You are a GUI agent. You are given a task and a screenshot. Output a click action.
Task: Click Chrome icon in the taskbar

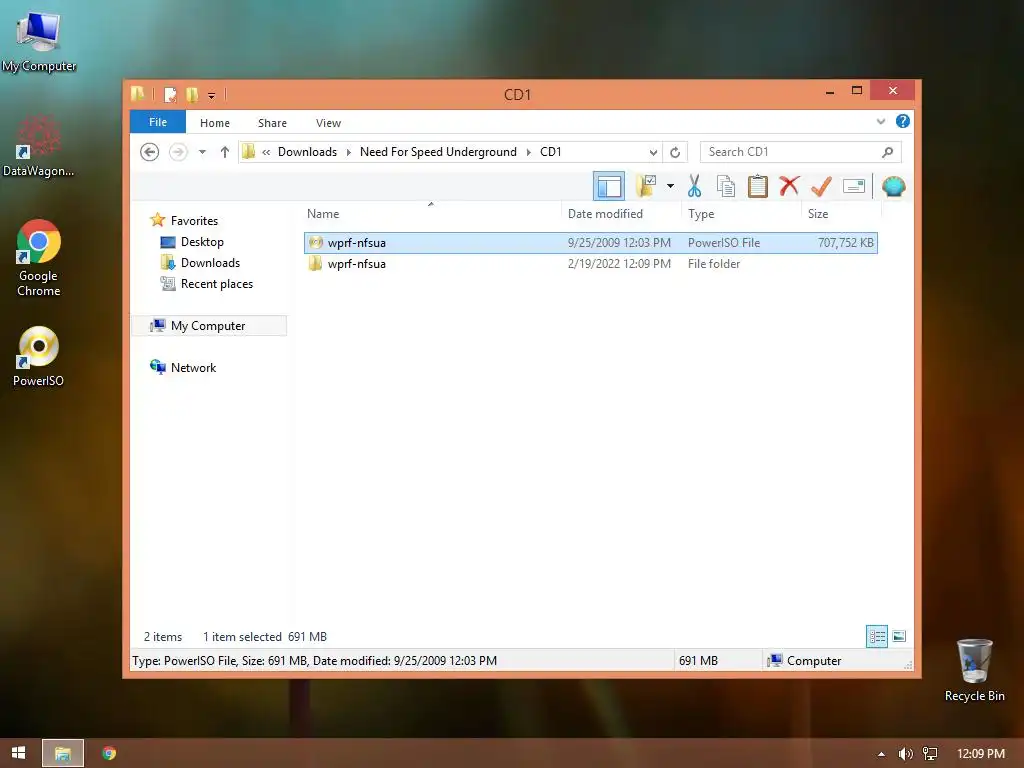(x=109, y=753)
